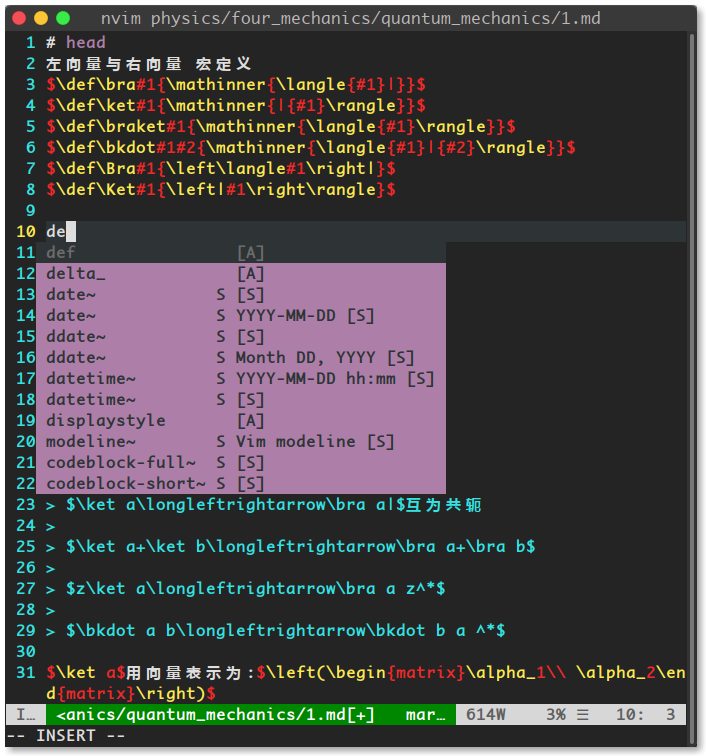Click the vertical scrollbar at the right edge
The height and width of the screenshot is (756, 706).
tap(692, 300)
